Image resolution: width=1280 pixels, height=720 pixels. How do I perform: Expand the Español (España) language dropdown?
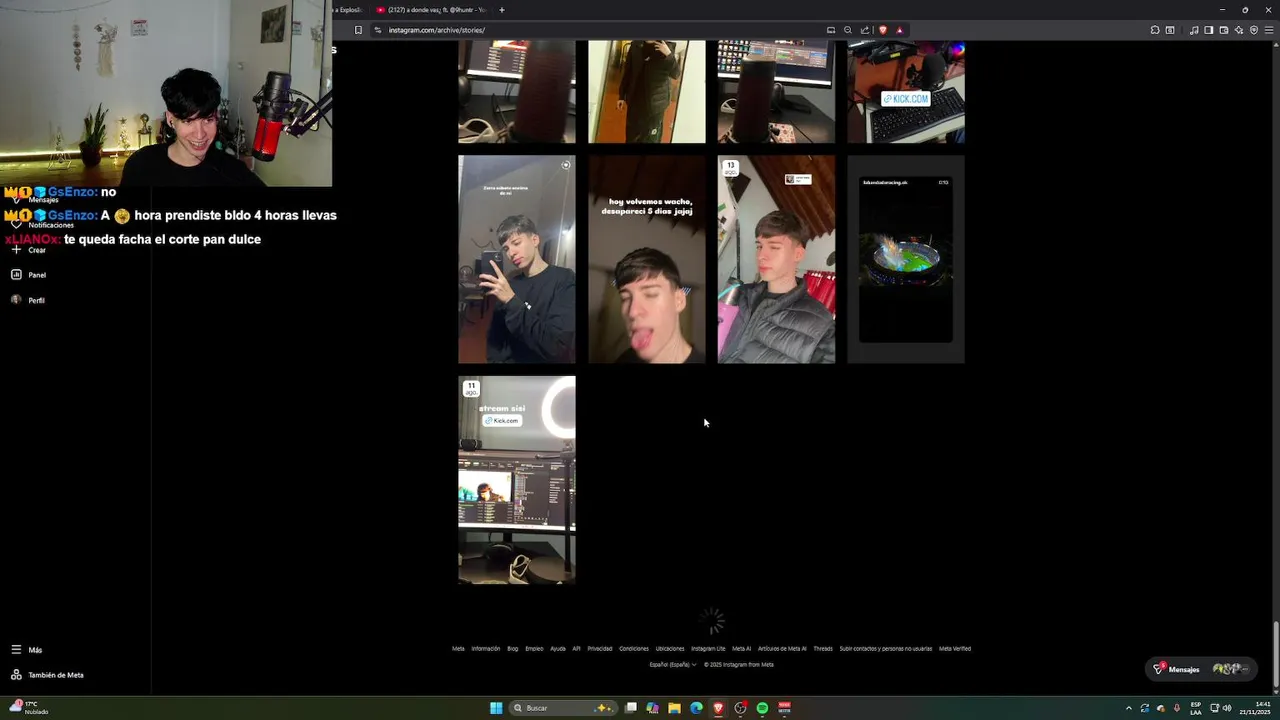673,665
